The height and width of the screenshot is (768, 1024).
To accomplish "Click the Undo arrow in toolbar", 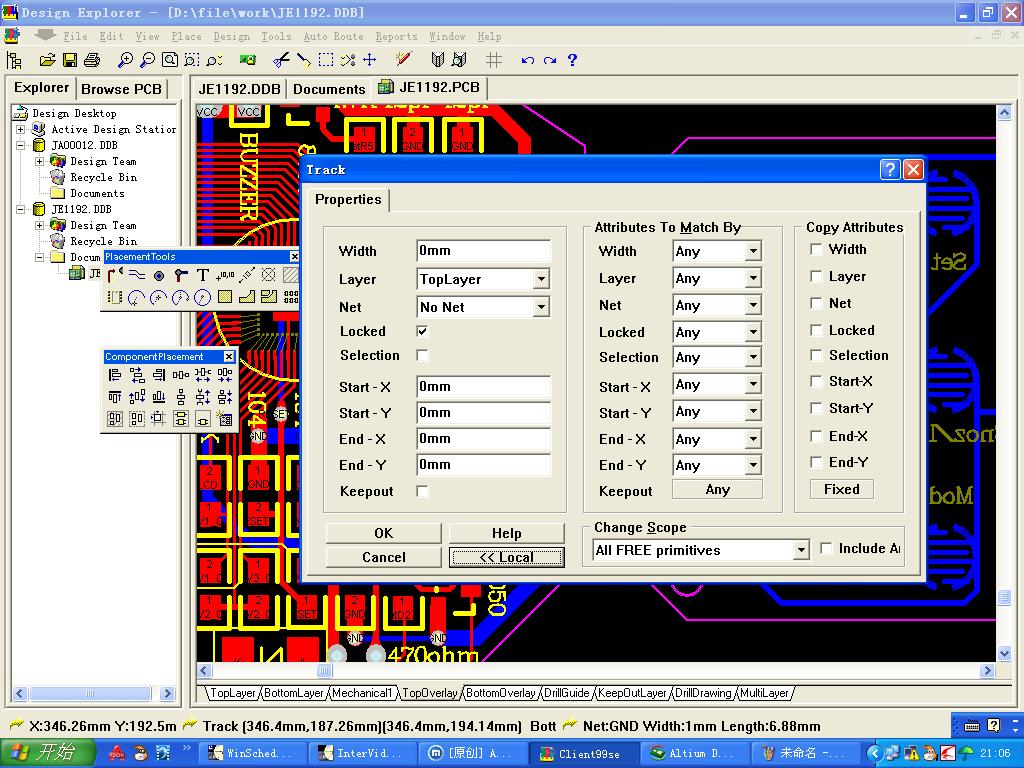I will pyautogui.click(x=528, y=61).
